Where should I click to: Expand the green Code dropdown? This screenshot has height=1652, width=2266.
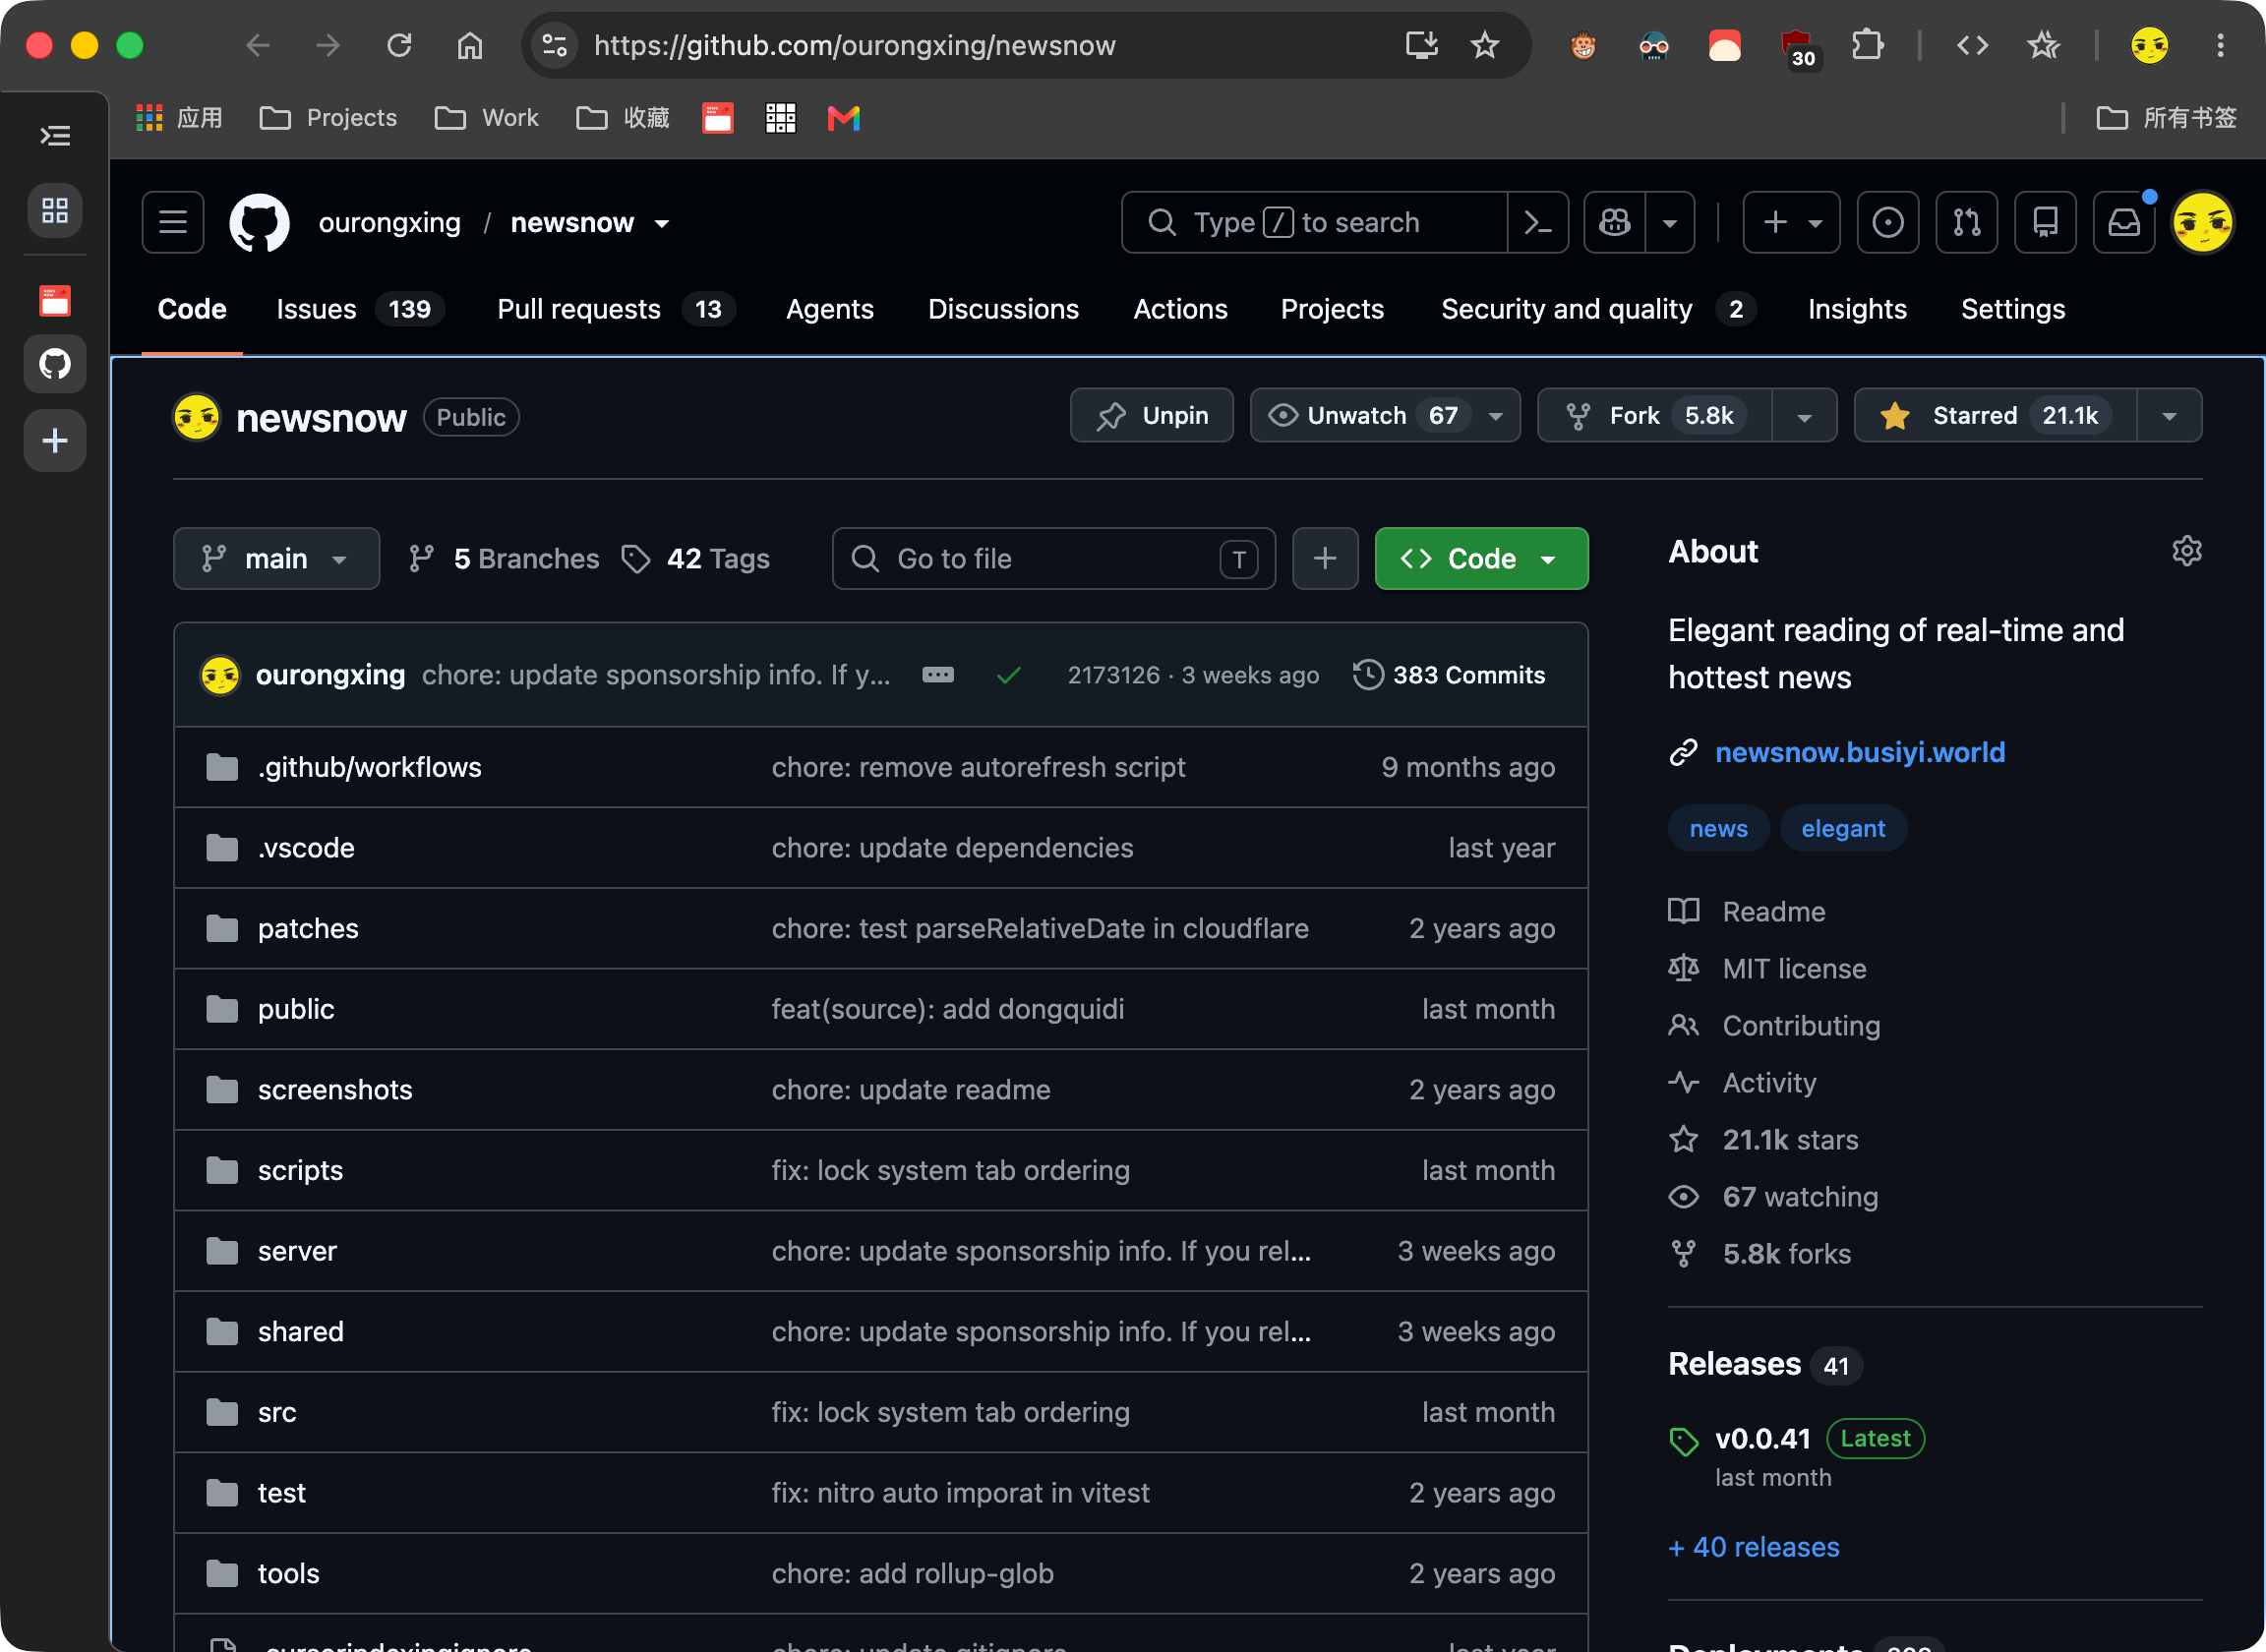[x=1481, y=558]
